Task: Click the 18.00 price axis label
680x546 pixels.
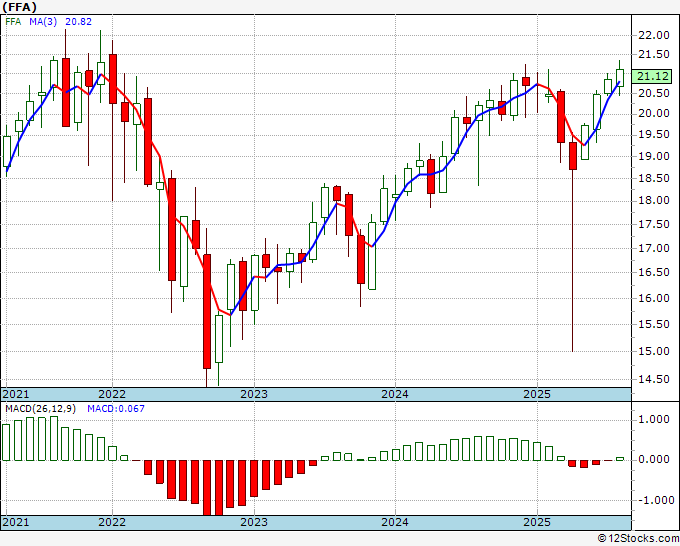Action: pyautogui.click(x=654, y=200)
